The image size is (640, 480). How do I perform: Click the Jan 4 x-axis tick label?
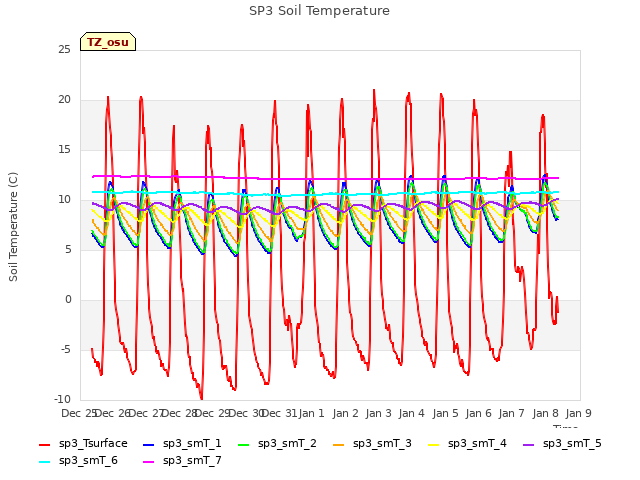click(x=411, y=413)
